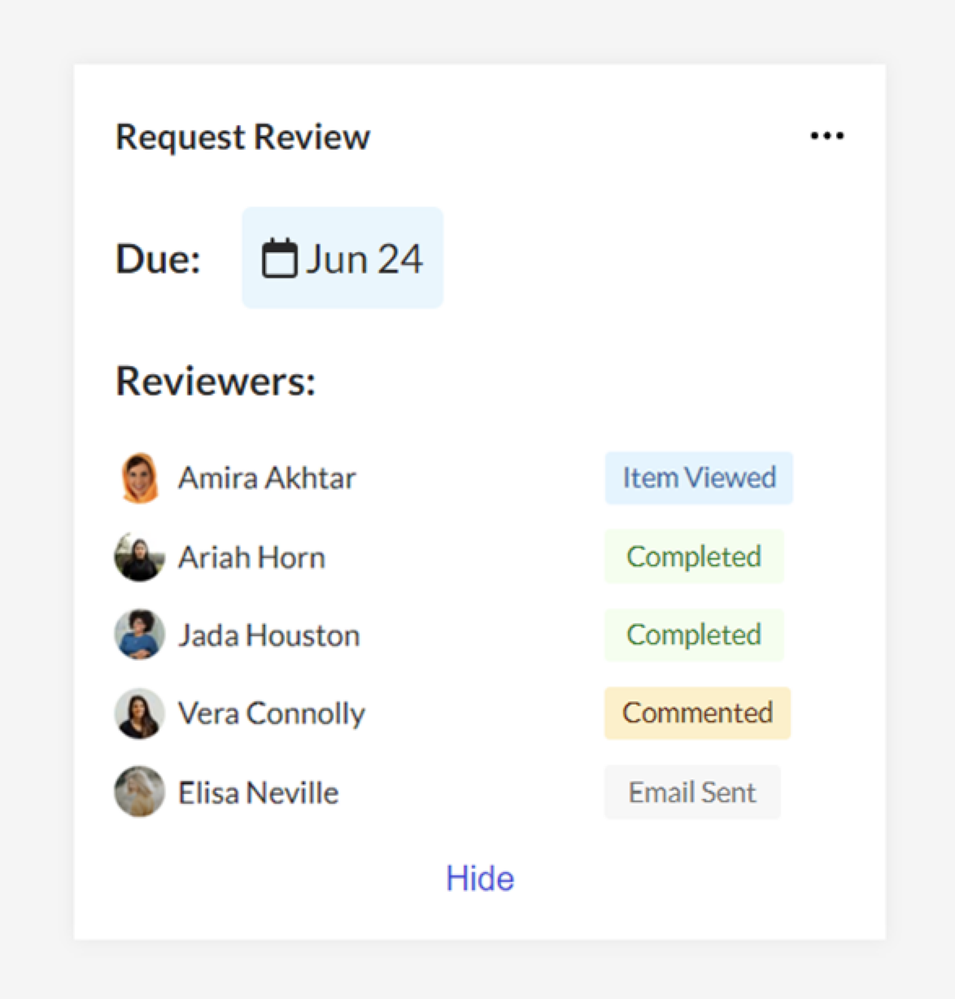This screenshot has width=955, height=999.
Task: Select reviewer name Jada Houston
Action: (x=269, y=635)
